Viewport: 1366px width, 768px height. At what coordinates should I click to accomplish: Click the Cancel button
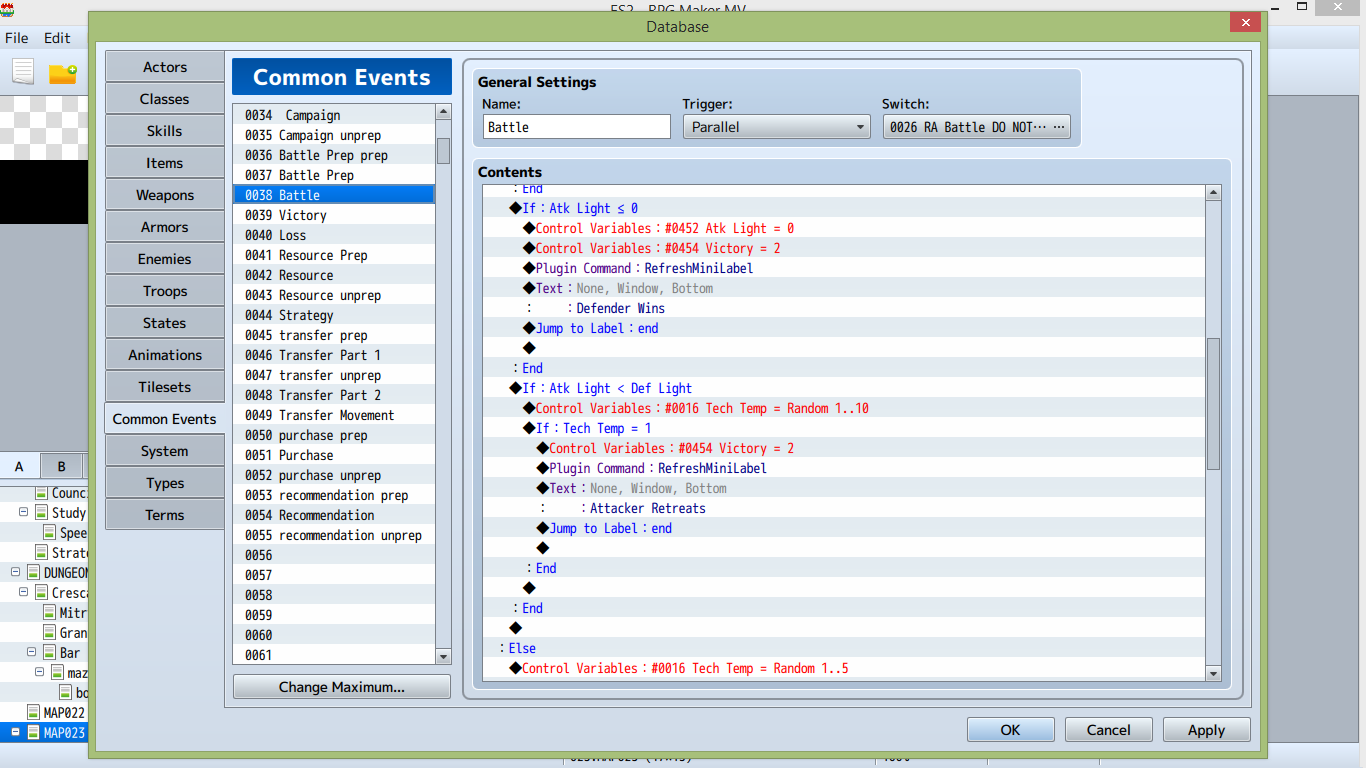[x=1108, y=730]
